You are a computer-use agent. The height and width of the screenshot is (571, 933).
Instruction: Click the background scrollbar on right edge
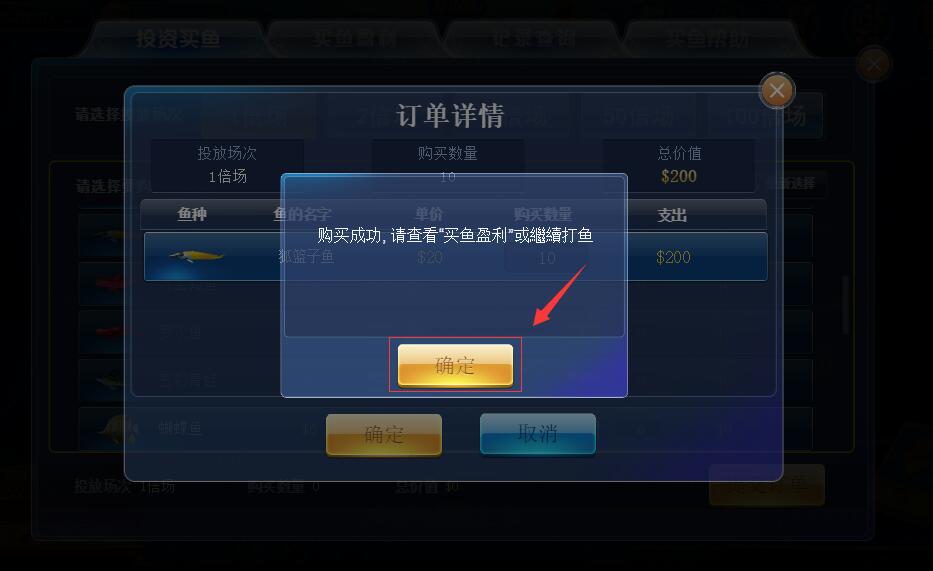click(x=845, y=303)
